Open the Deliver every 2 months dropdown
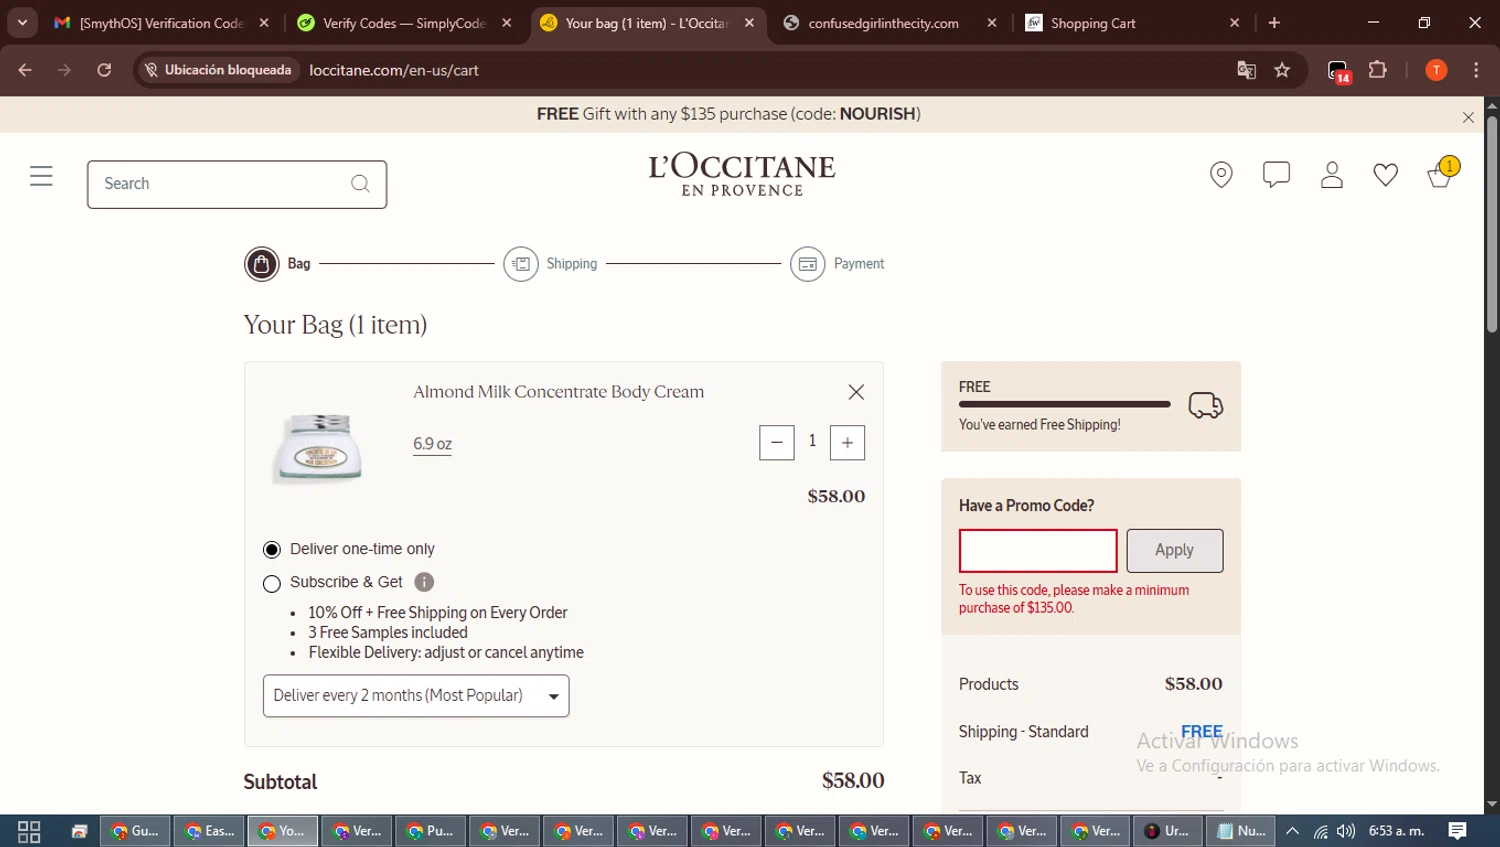This screenshot has width=1500, height=847. coord(416,696)
